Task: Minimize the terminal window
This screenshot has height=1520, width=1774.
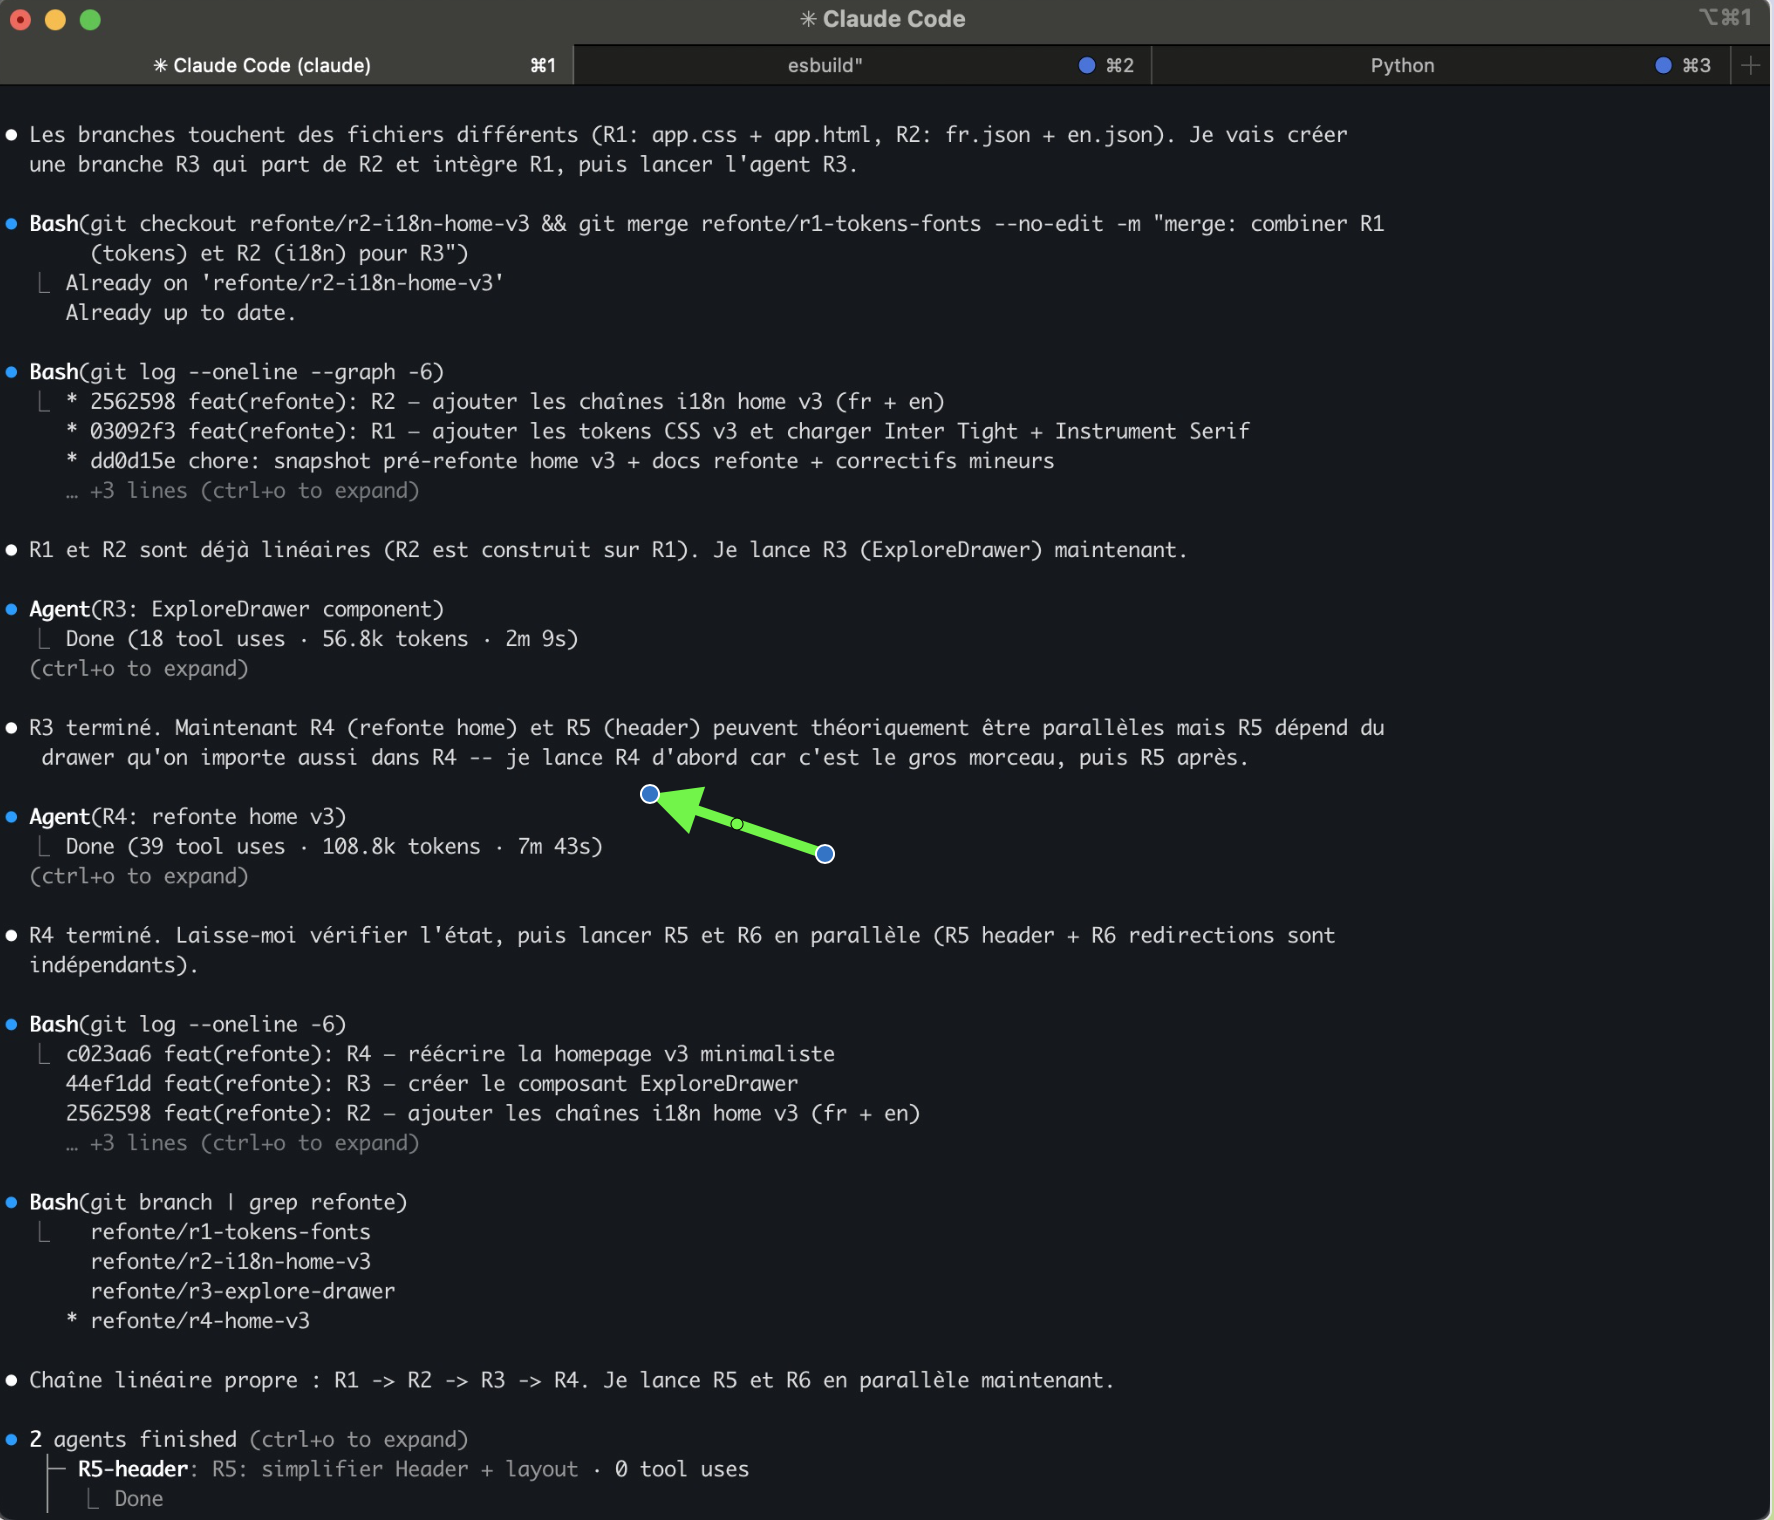Action: (55, 18)
